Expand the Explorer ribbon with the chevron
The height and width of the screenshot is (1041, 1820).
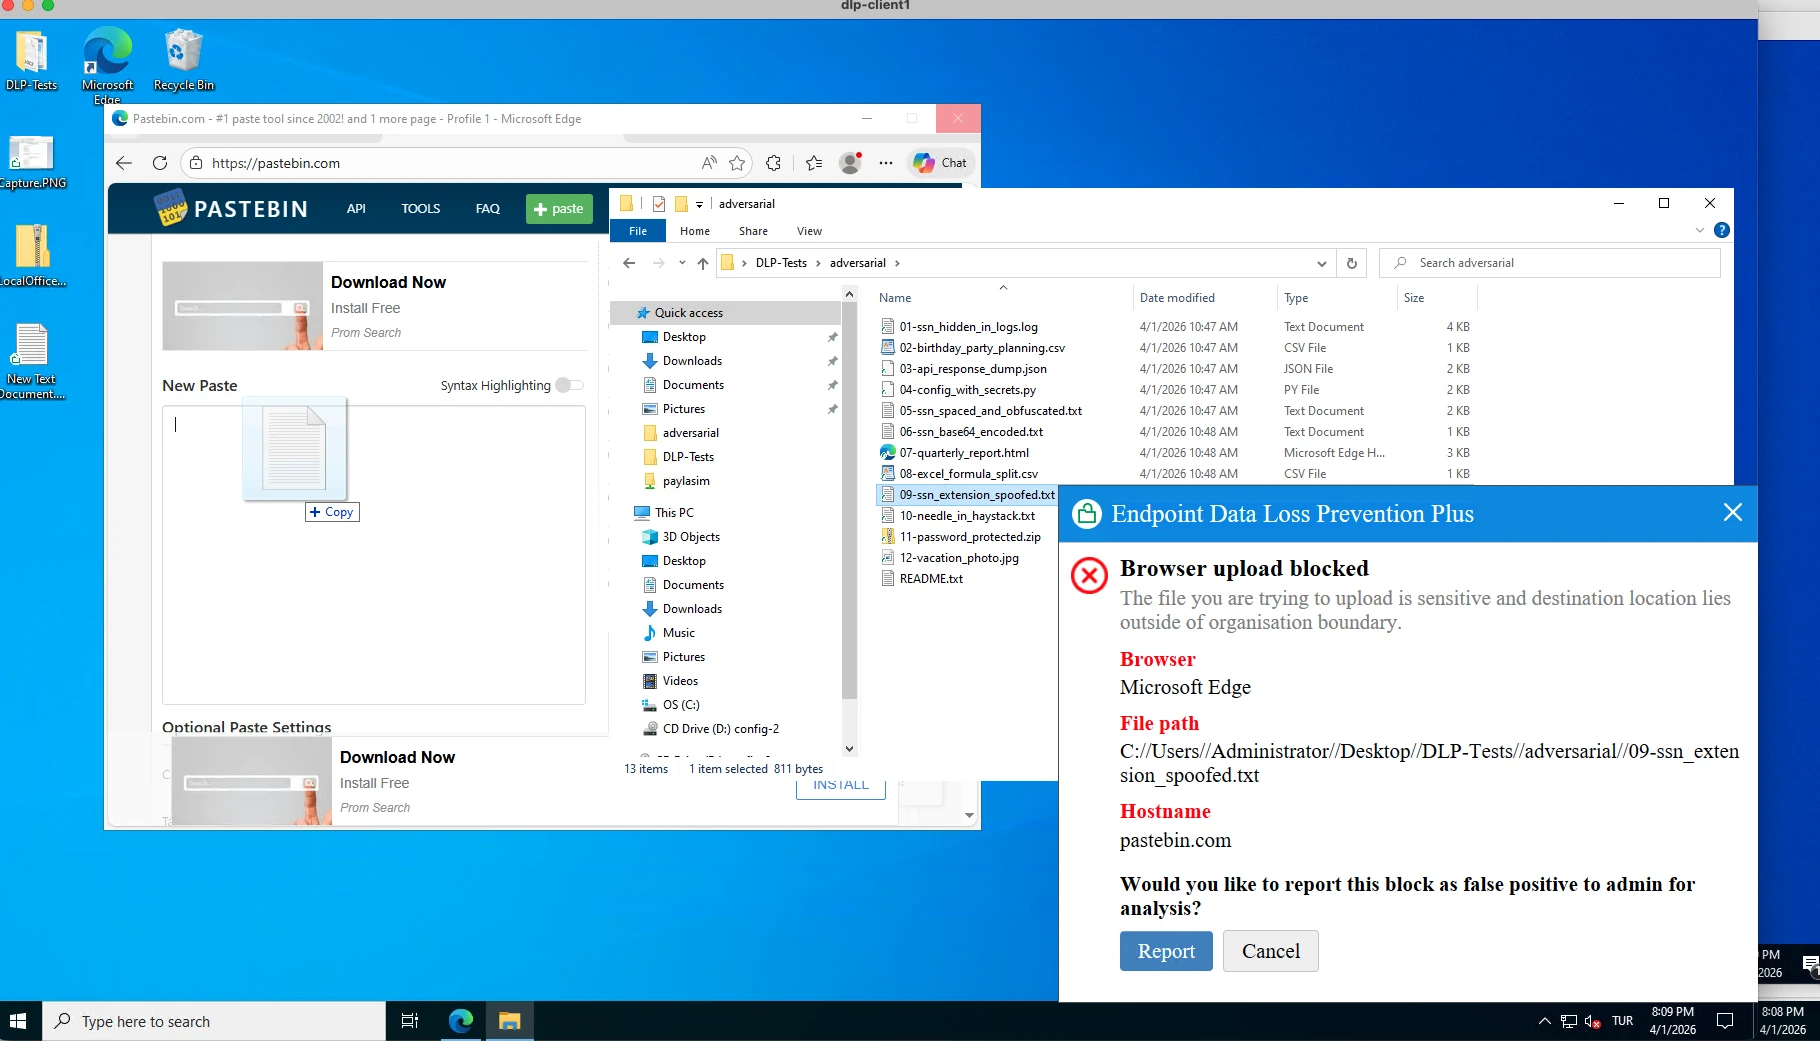coord(1699,230)
